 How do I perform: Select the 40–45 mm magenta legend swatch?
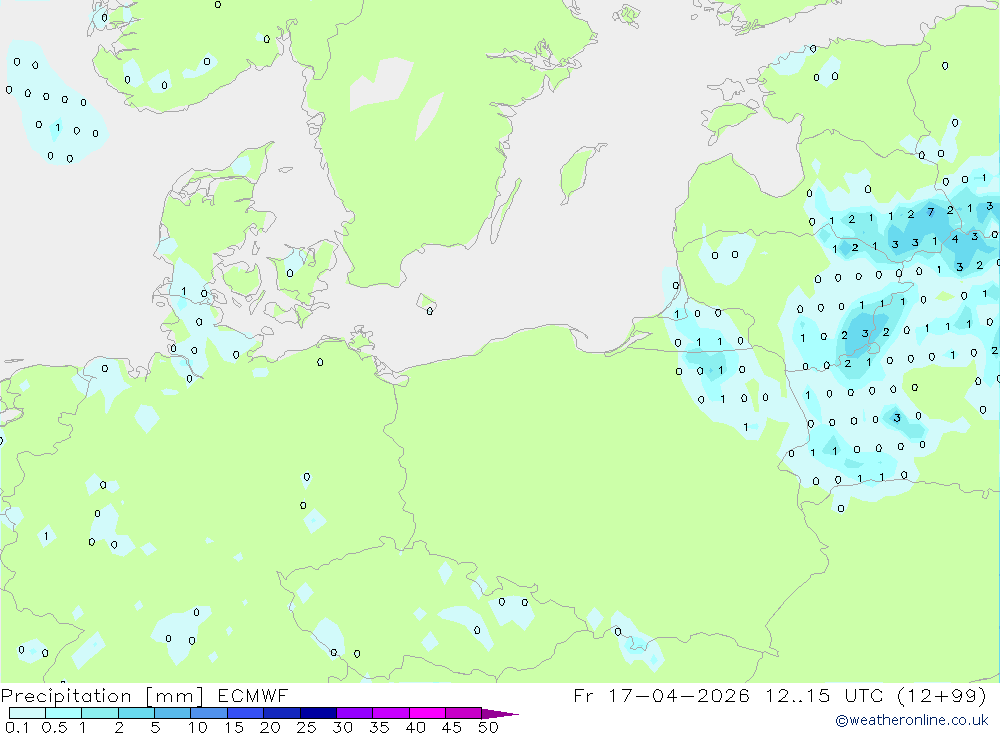click(x=427, y=713)
